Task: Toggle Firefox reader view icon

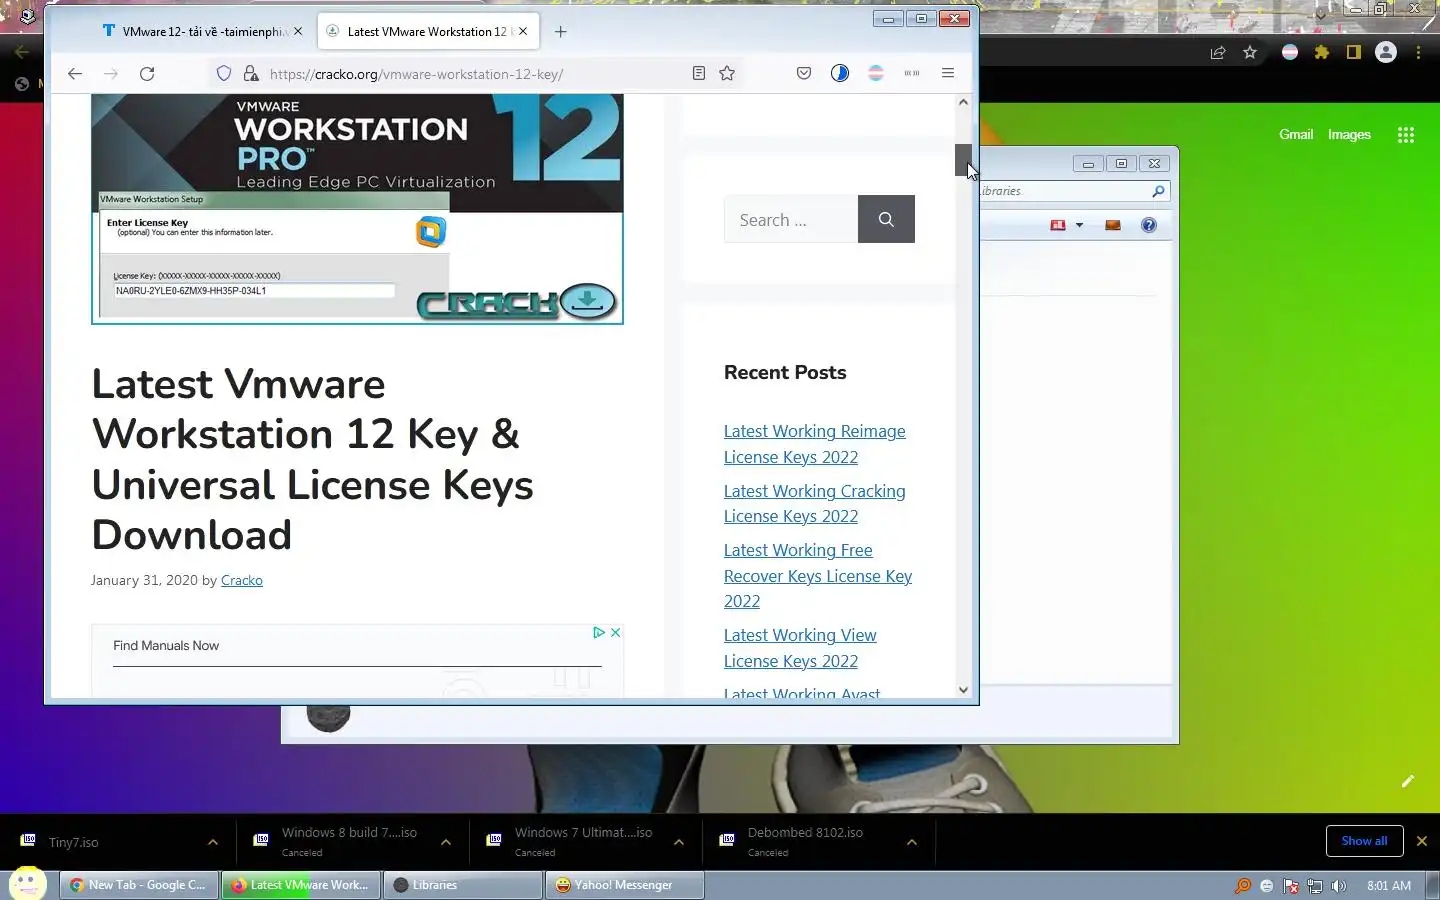Action: [699, 73]
